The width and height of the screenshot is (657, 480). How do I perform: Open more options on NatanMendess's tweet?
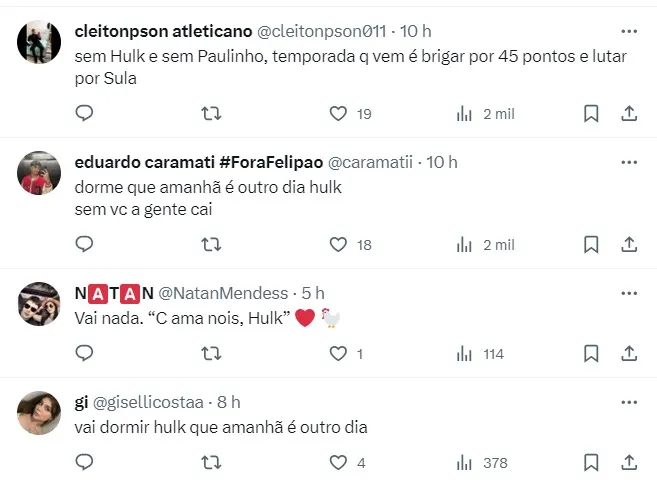[x=628, y=293]
